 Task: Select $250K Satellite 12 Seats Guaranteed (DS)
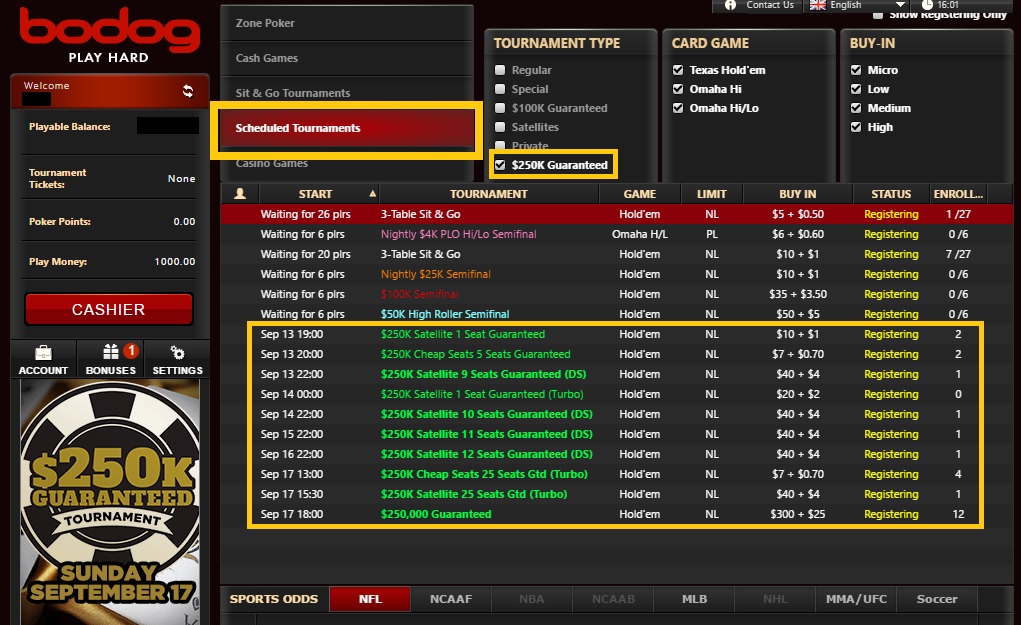(x=615, y=454)
